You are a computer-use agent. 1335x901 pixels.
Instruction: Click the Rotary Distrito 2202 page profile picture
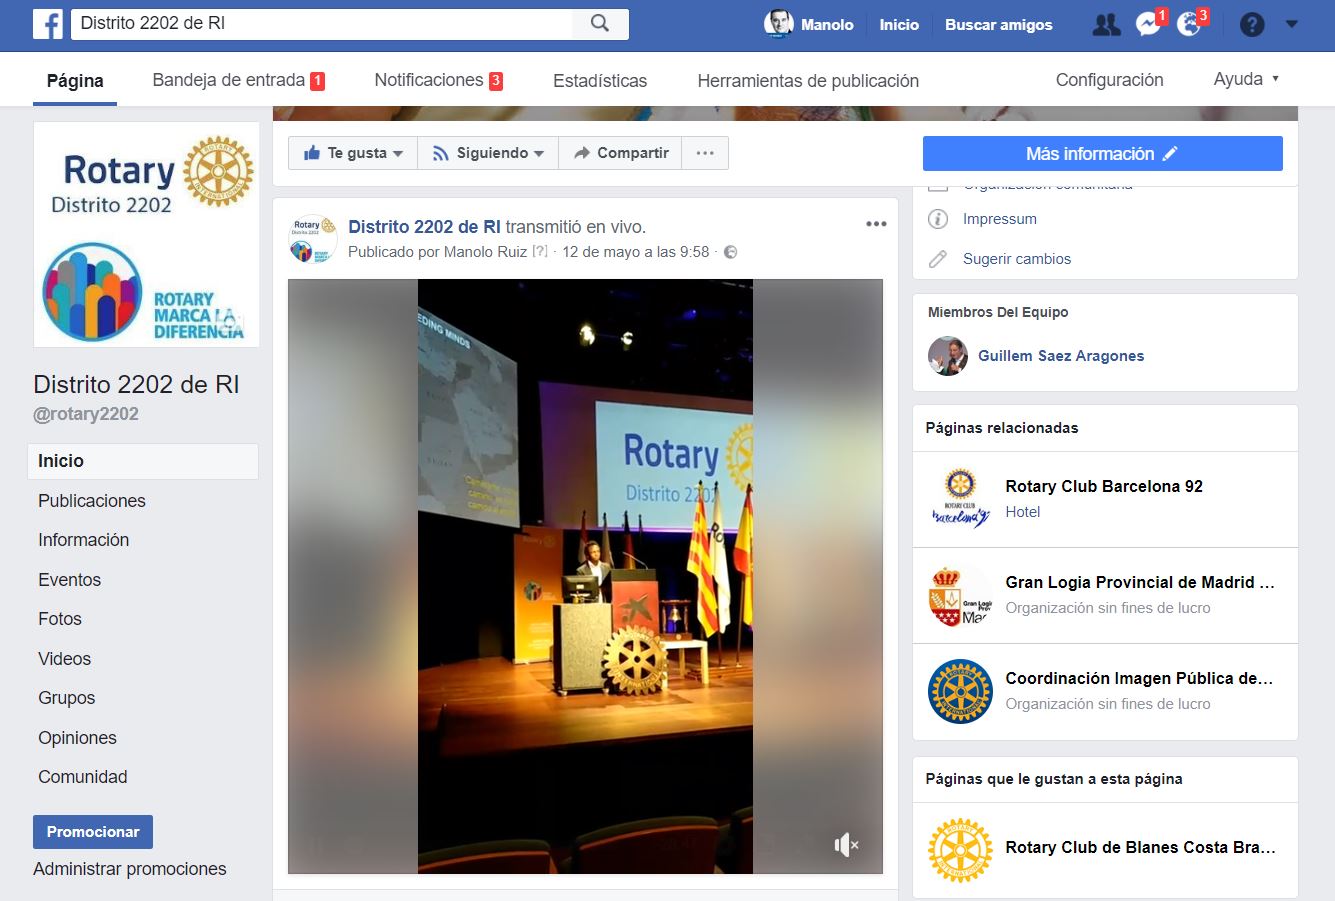click(147, 234)
